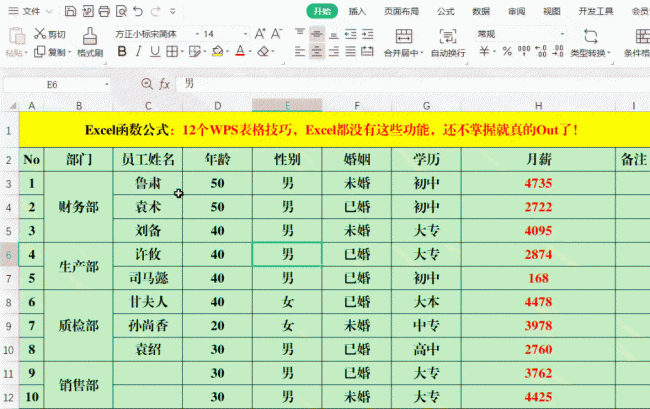Click the Copy (复制) button

pos(50,52)
